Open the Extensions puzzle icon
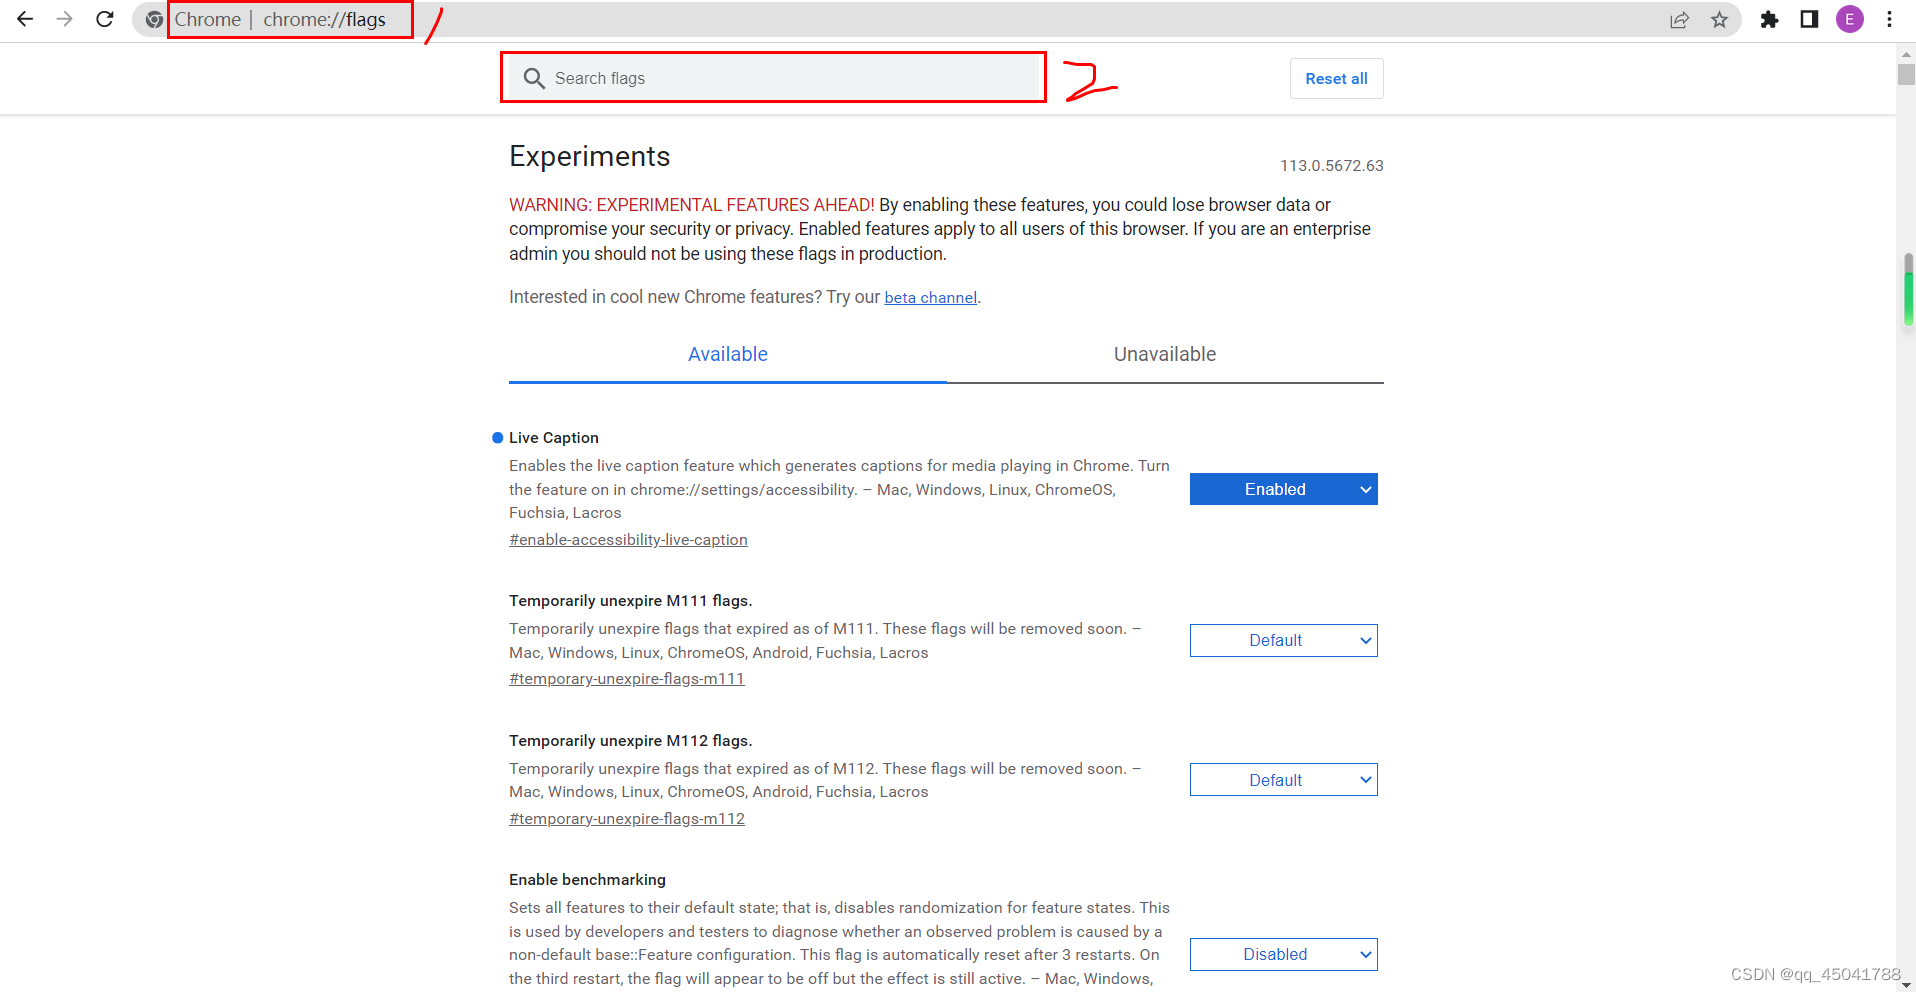Screen dimensions: 1916x992 pos(1769,19)
